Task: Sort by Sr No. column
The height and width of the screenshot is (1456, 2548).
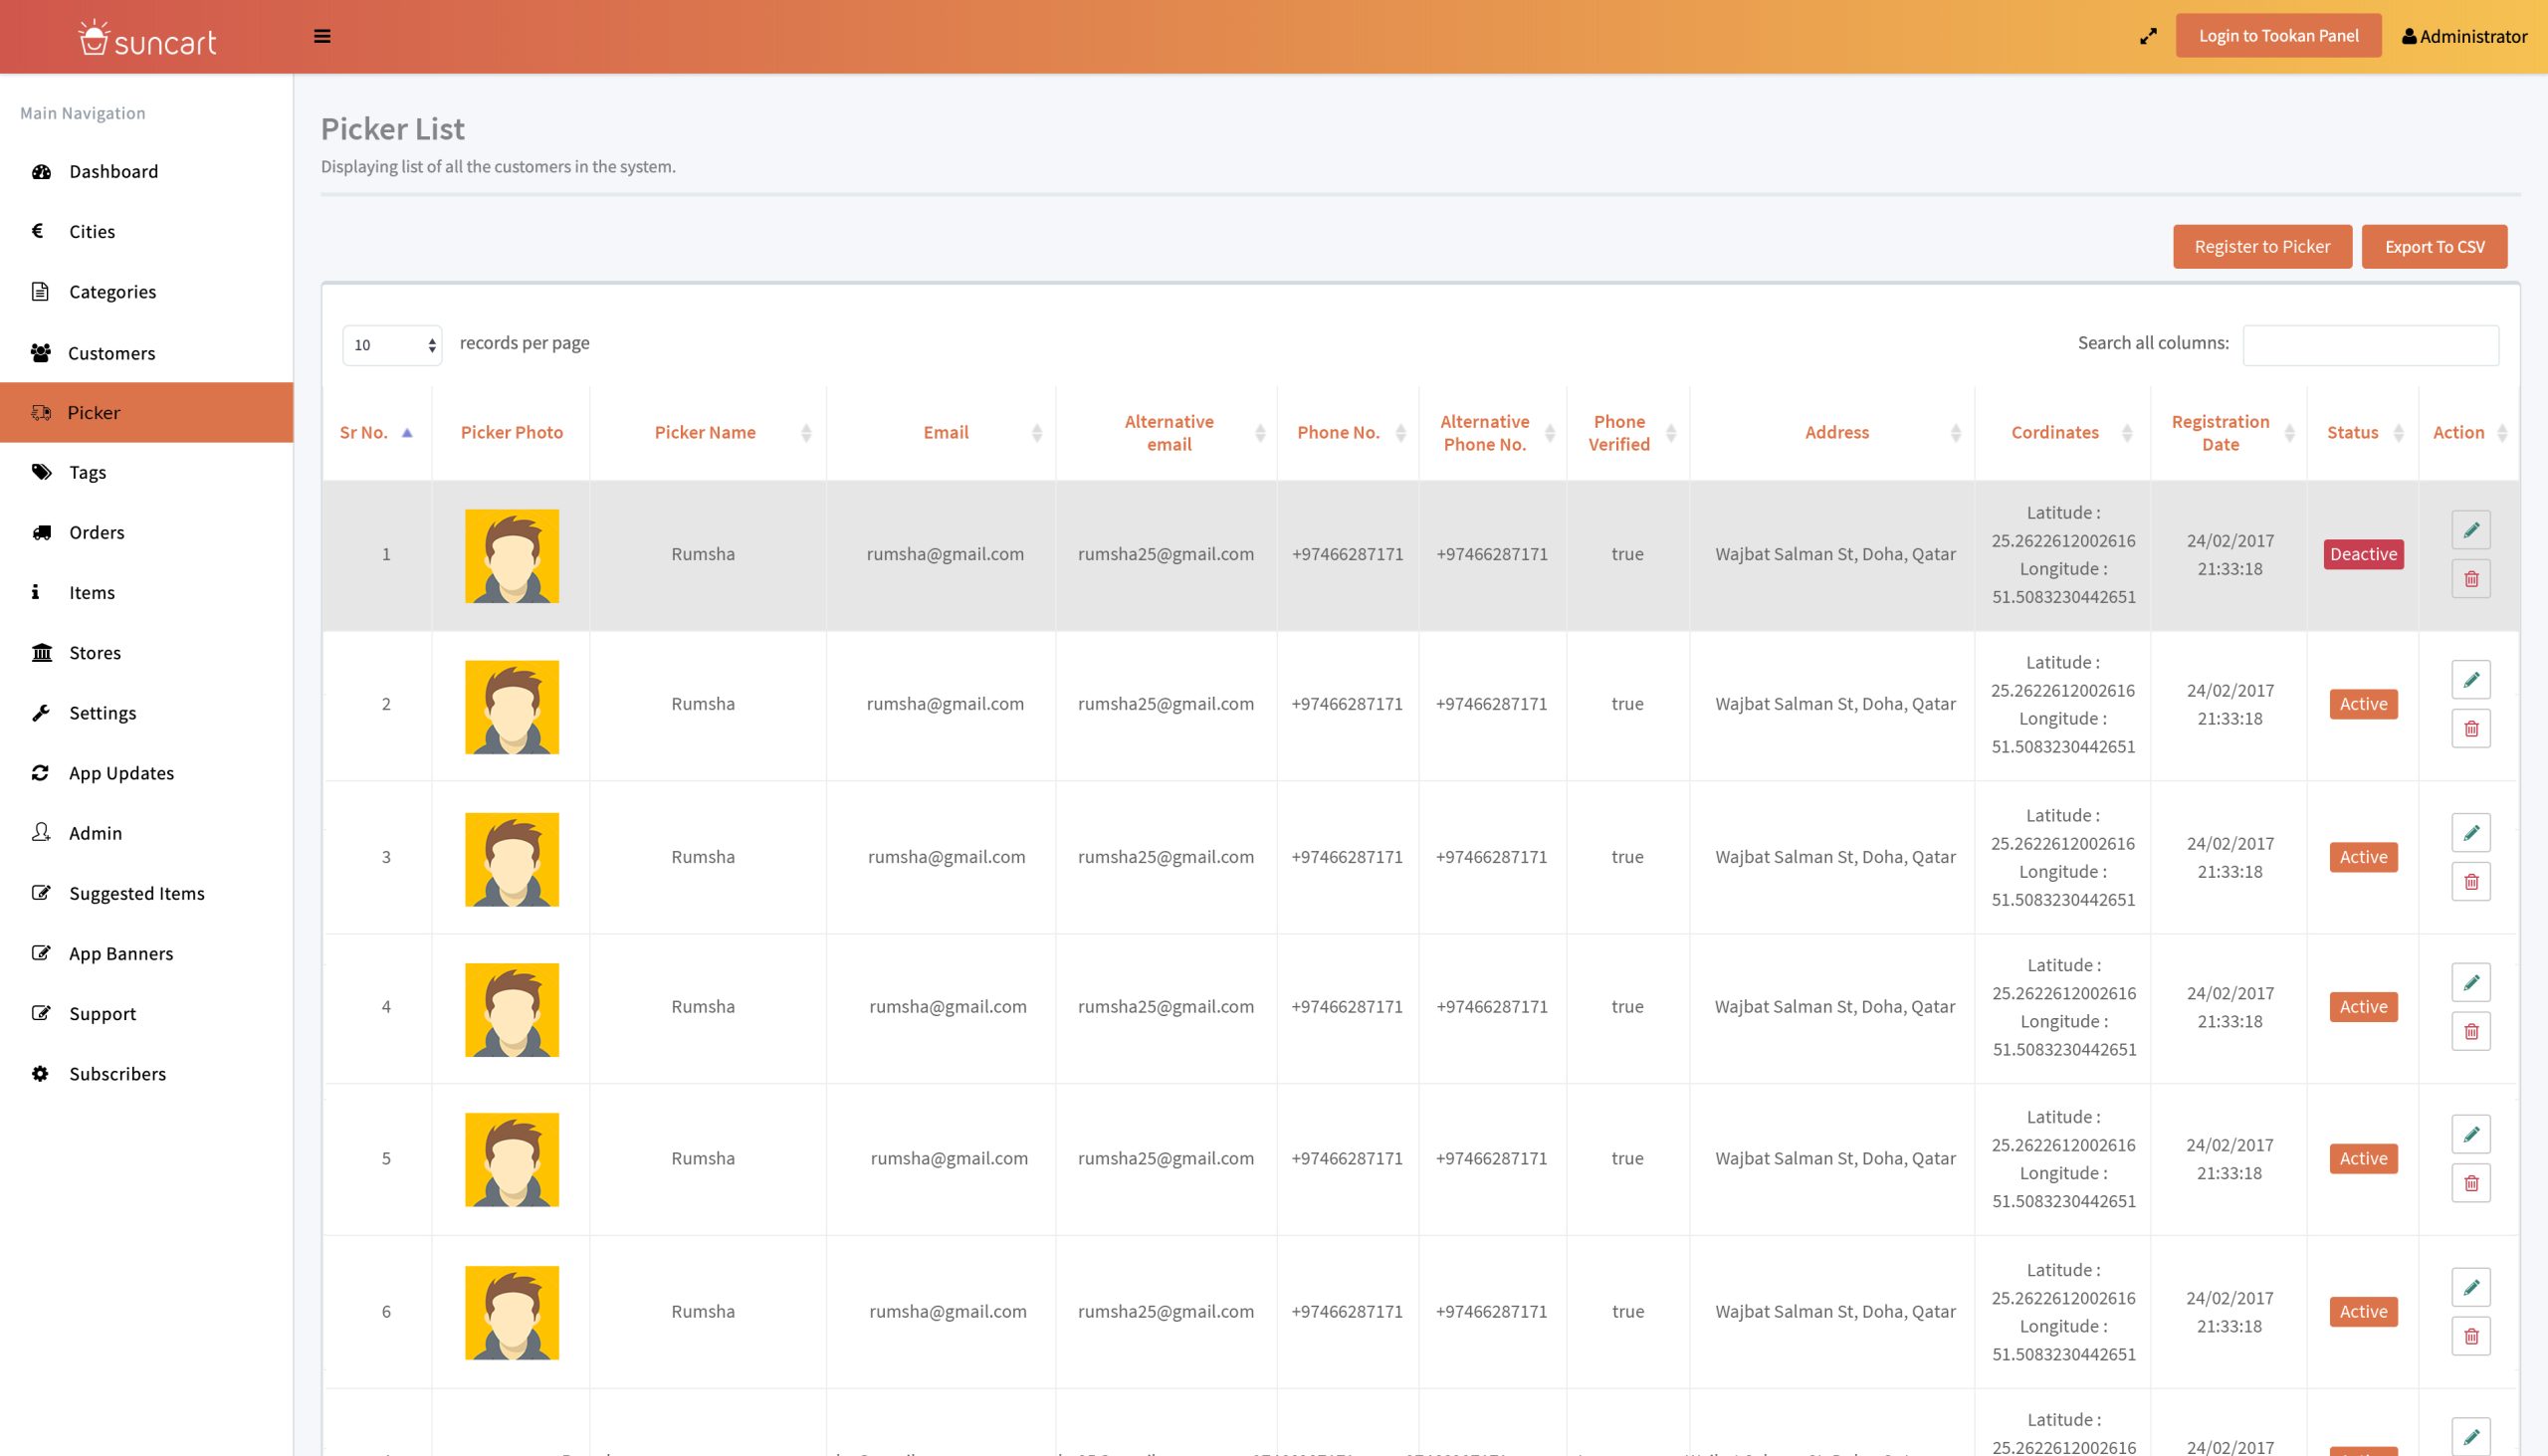Action: 377,432
